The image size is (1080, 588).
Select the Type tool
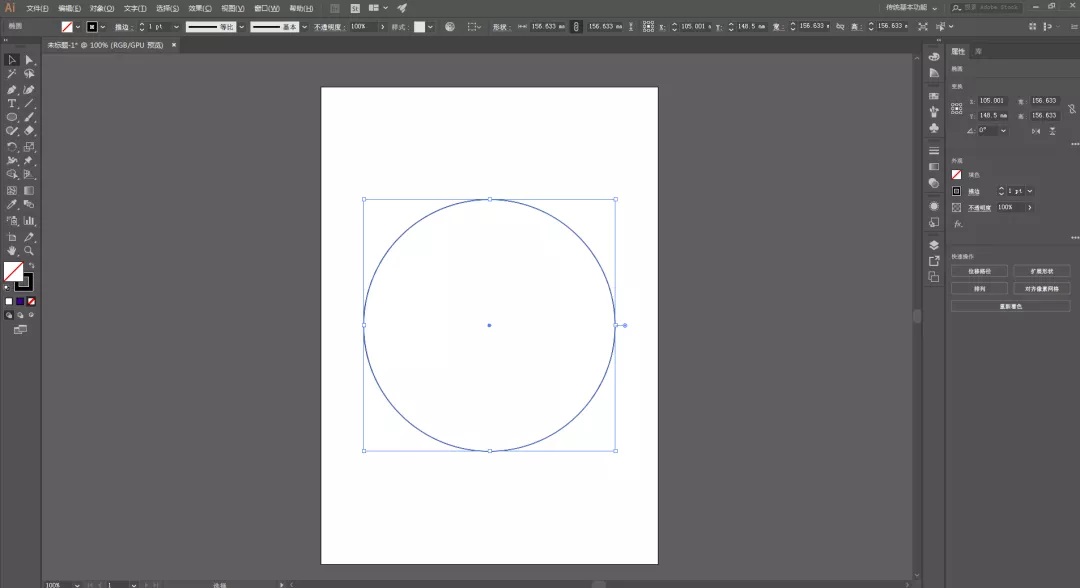(12, 103)
